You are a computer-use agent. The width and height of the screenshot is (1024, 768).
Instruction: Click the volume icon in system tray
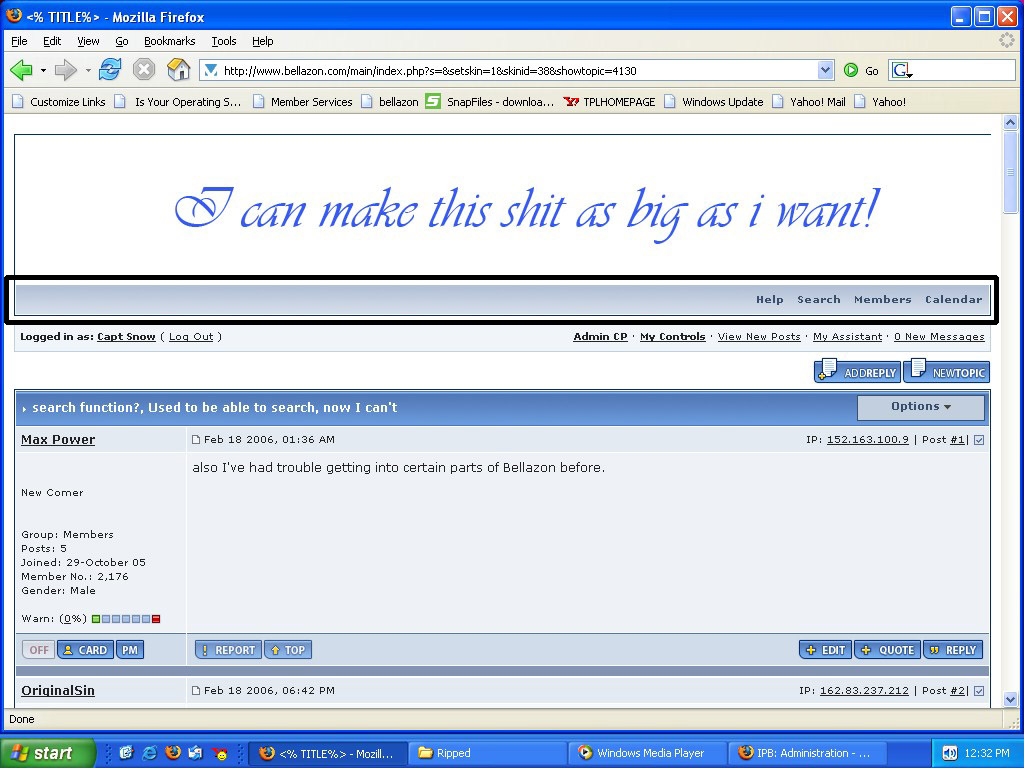coord(949,753)
